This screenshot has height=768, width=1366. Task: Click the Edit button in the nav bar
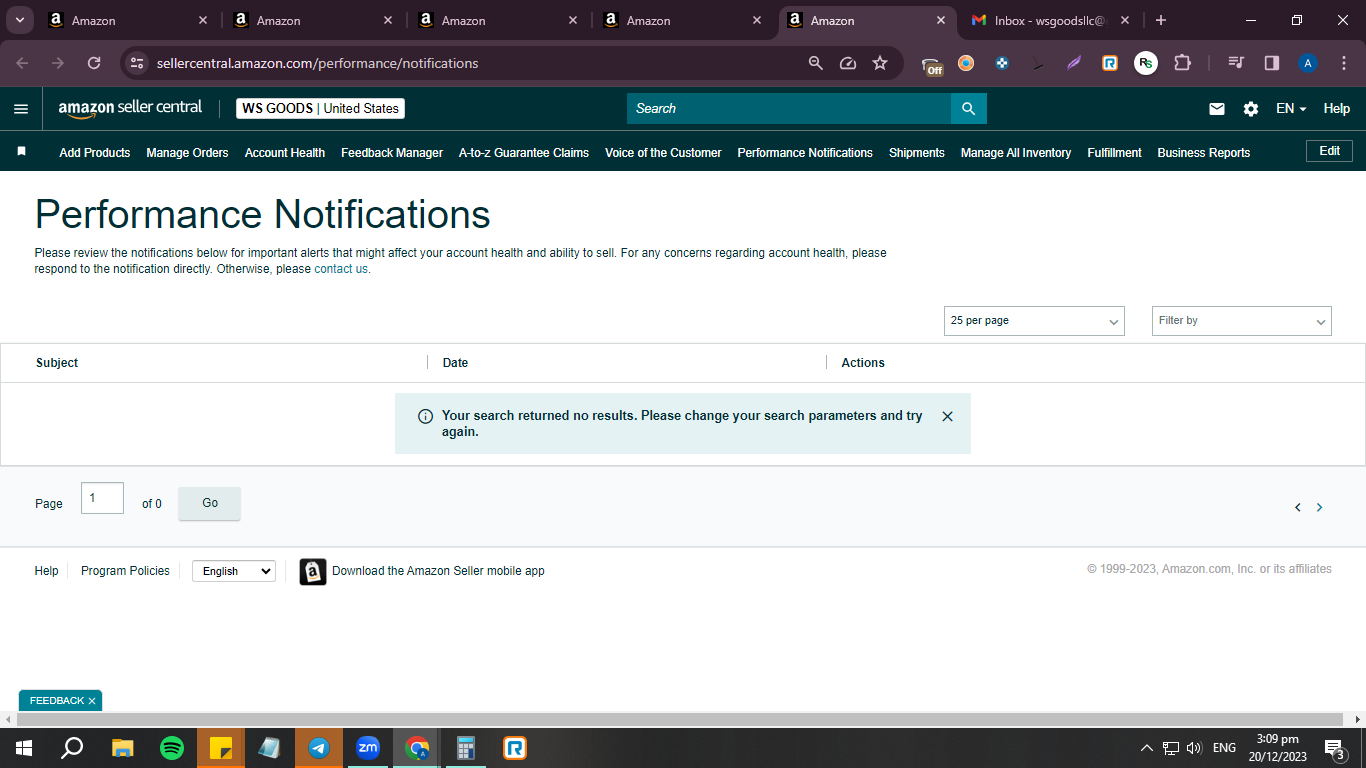(x=1329, y=151)
